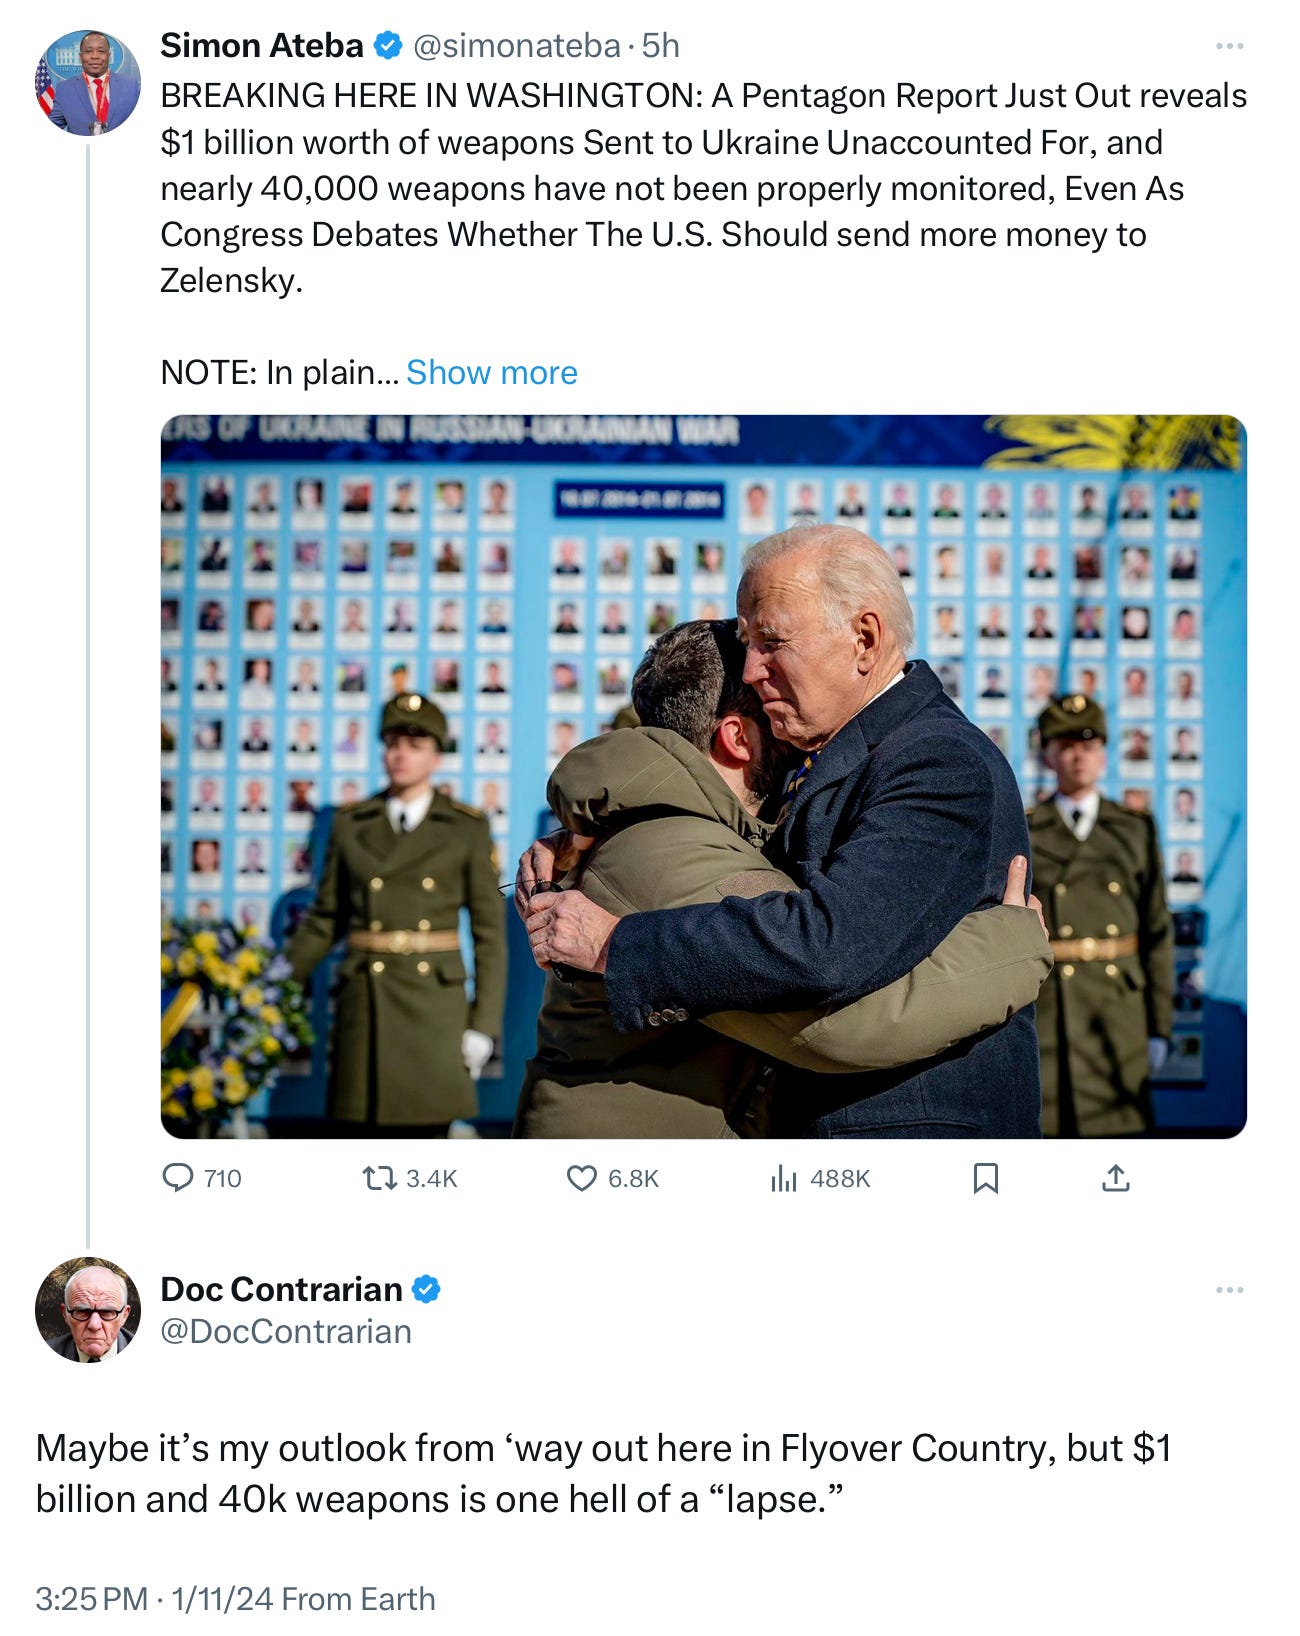The height and width of the screenshot is (1636, 1300).
Task: Retweet Simon Ateba's post
Action: point(409,1179)
